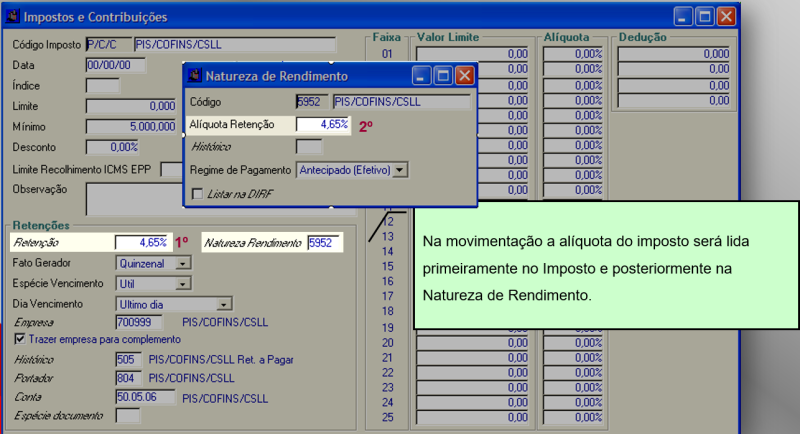The width and height of the screenshot is (800, 434).
Task: Click the Desconto percentage field
Action: coord(112,147)
